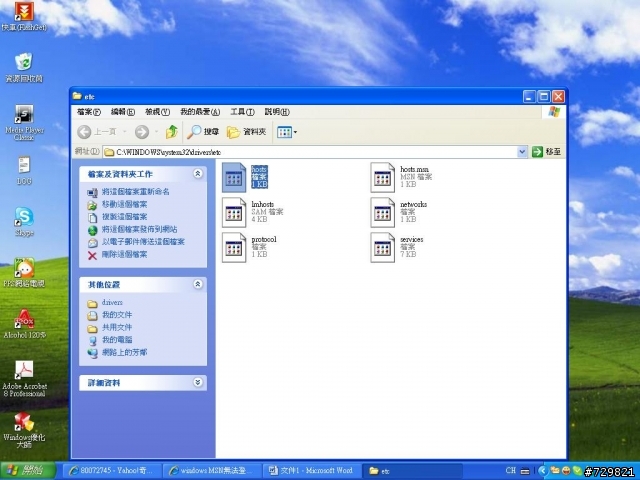
Task: Go up one folder level icon
Action: (172, 132)
